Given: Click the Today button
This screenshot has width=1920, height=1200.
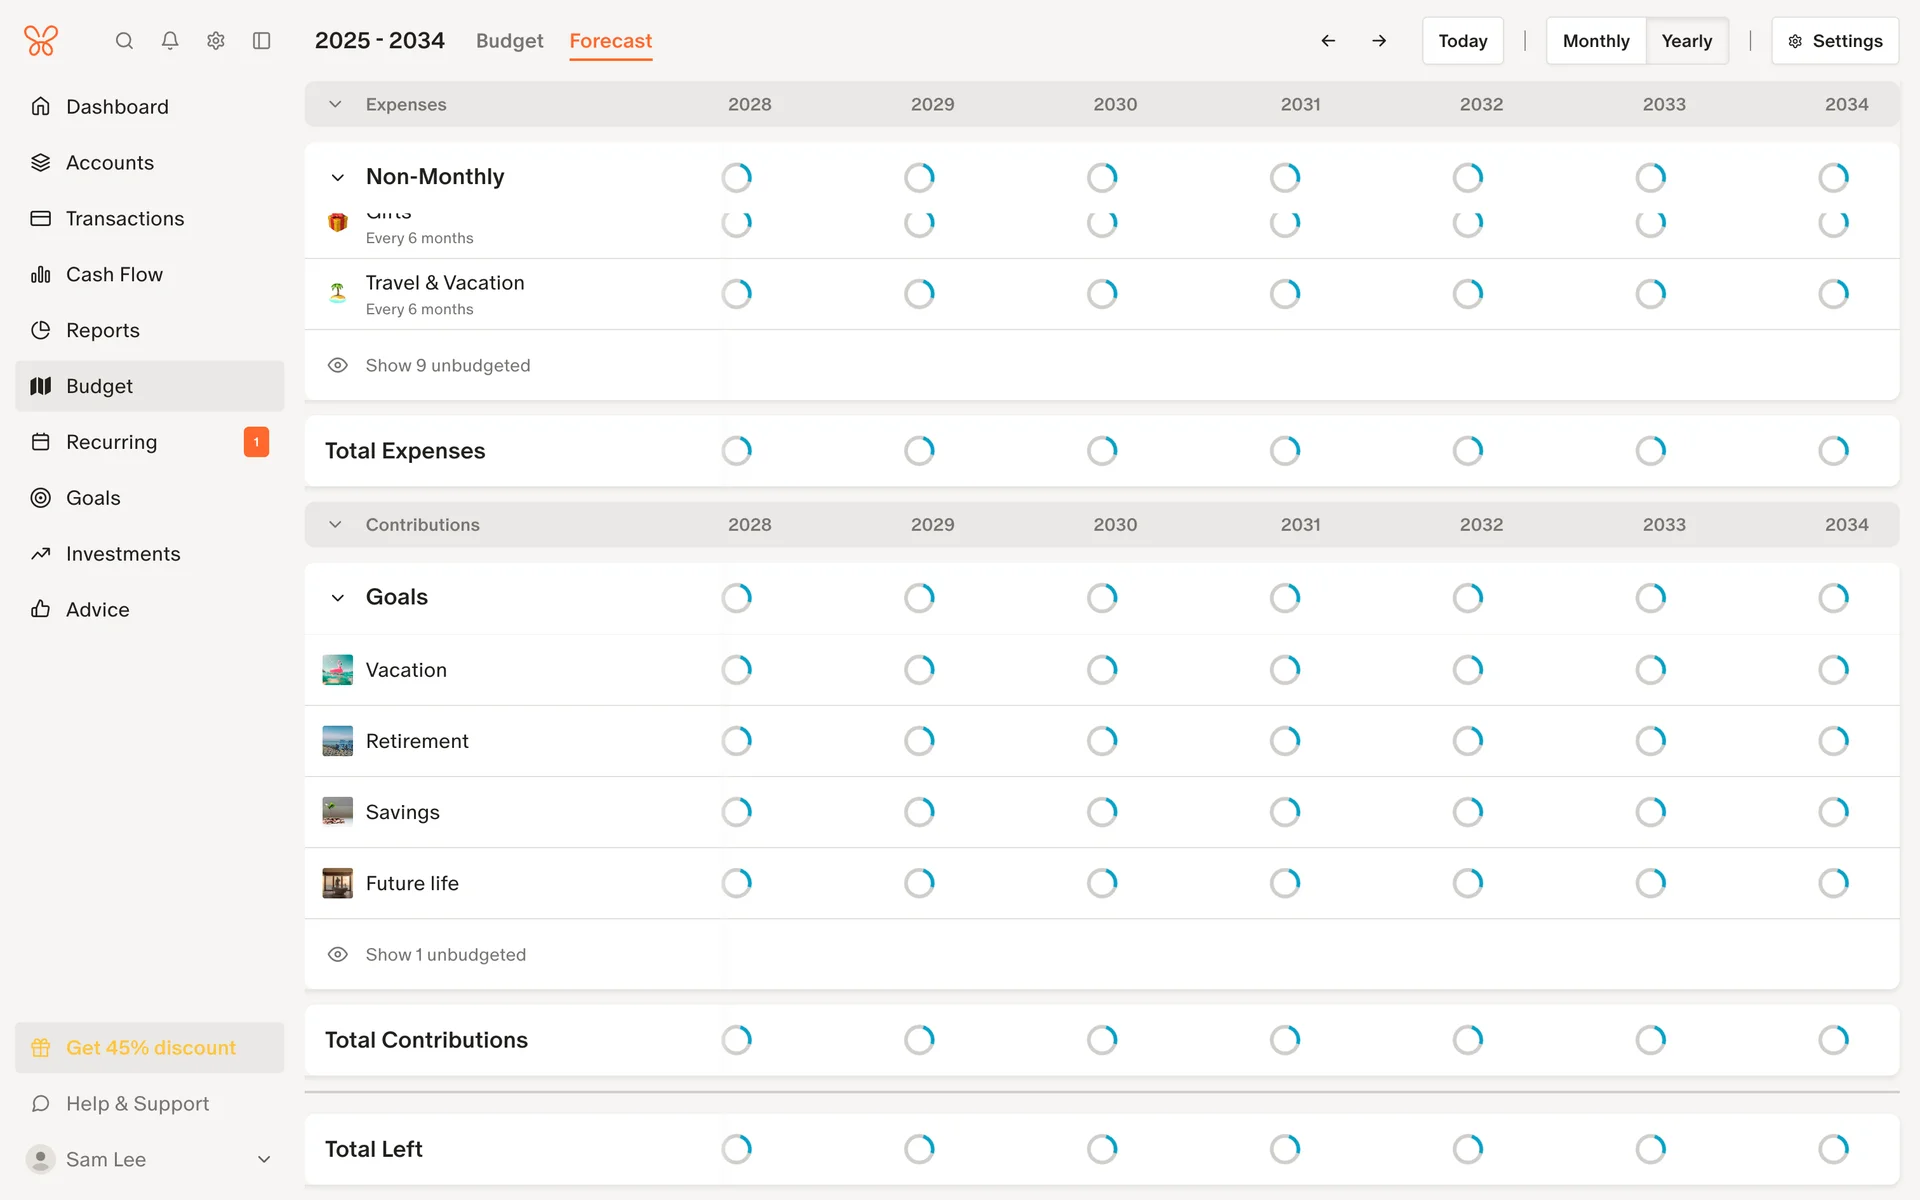Looking at the screenshot, I should [x=1462, y=41].
